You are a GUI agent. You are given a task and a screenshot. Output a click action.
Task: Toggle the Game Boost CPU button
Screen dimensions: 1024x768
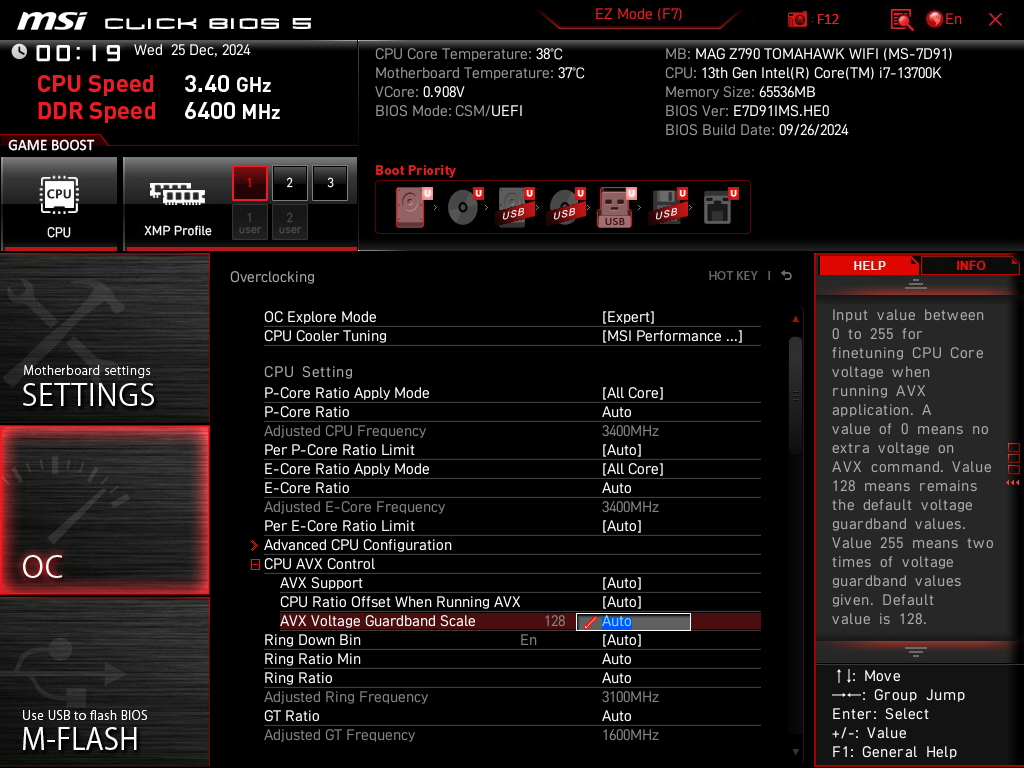pos(59,203)
